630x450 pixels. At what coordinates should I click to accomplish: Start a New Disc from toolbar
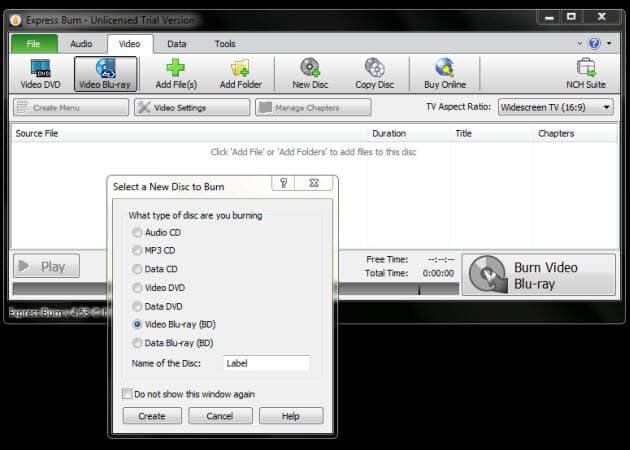coord(310,74)
